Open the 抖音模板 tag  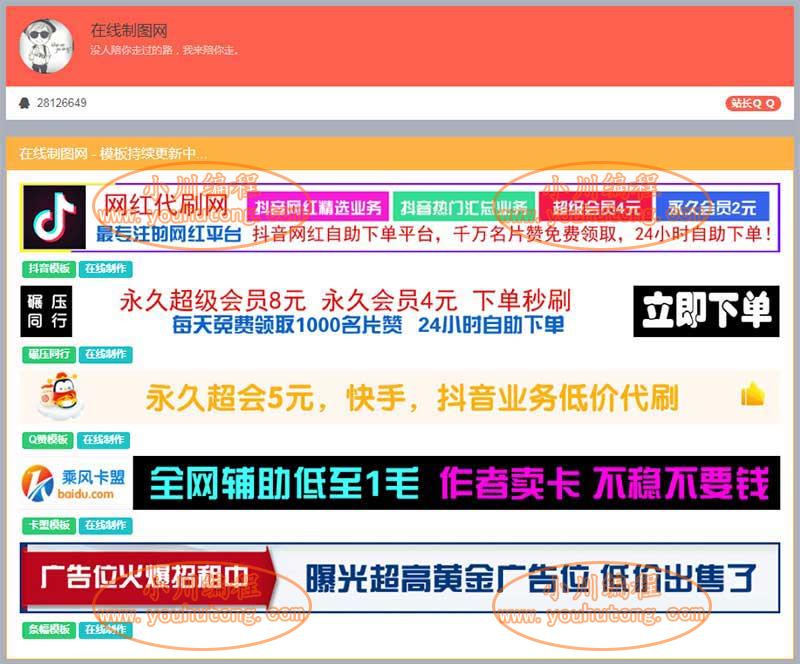(x=49, y=269)
